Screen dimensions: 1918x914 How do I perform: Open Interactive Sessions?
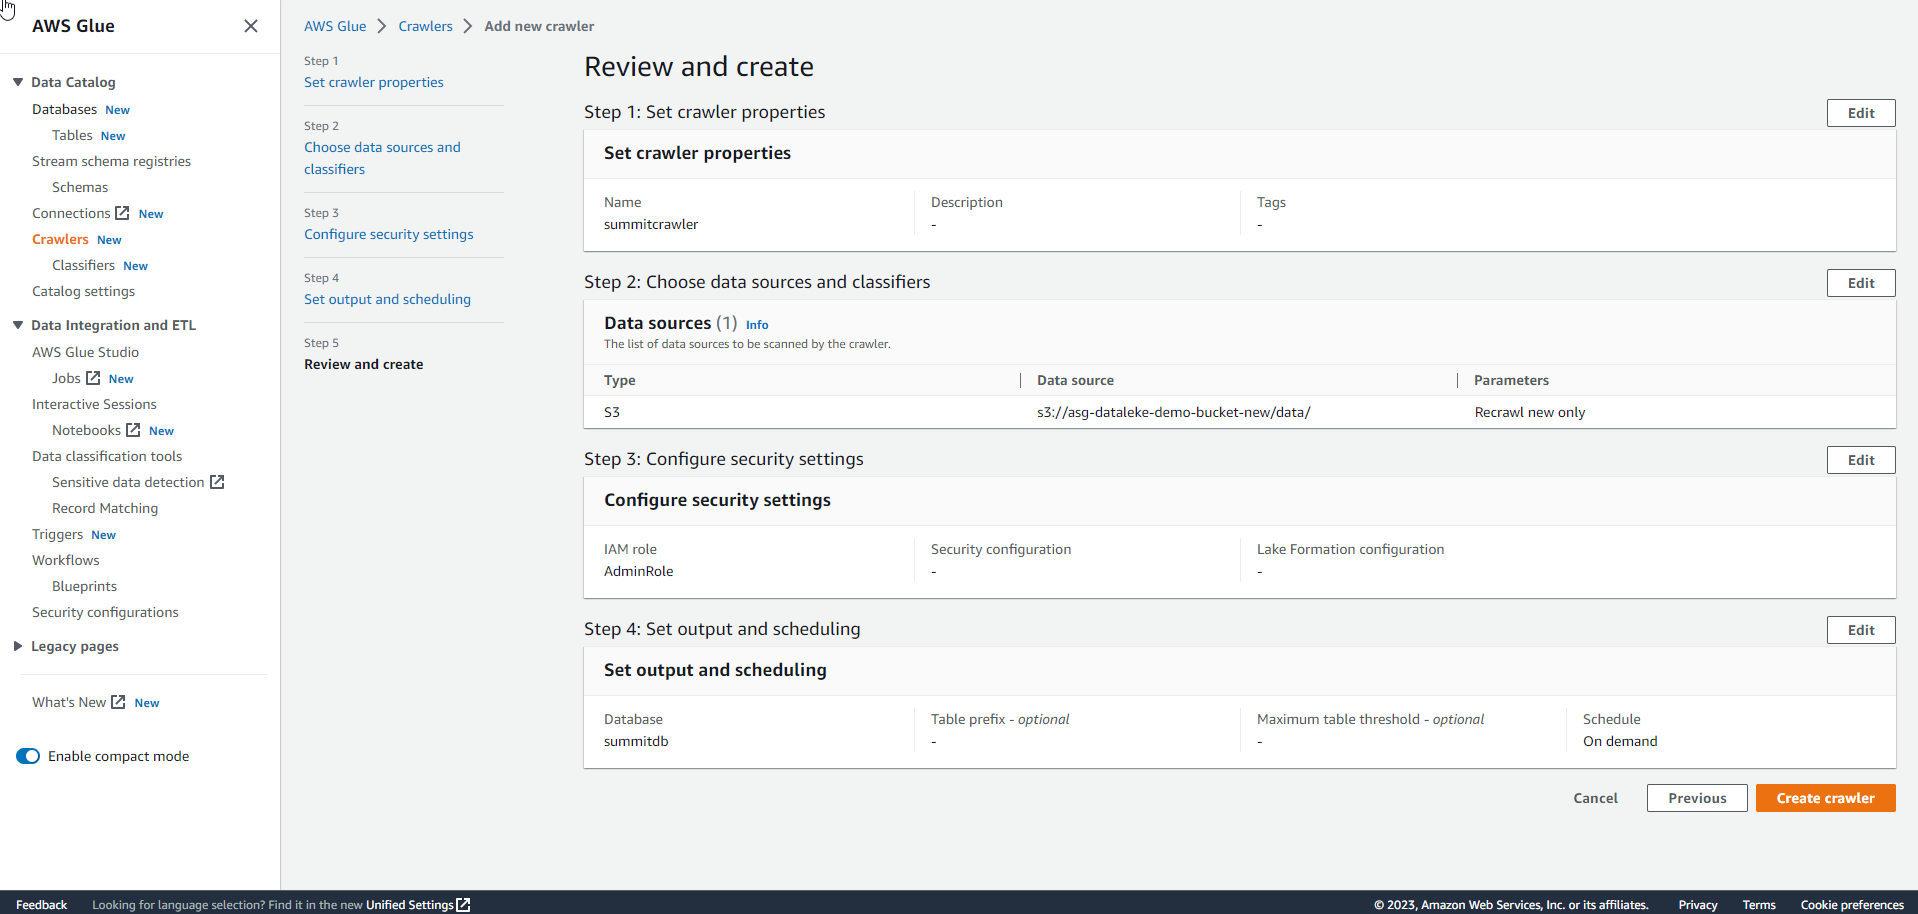(x=94, y=404)
